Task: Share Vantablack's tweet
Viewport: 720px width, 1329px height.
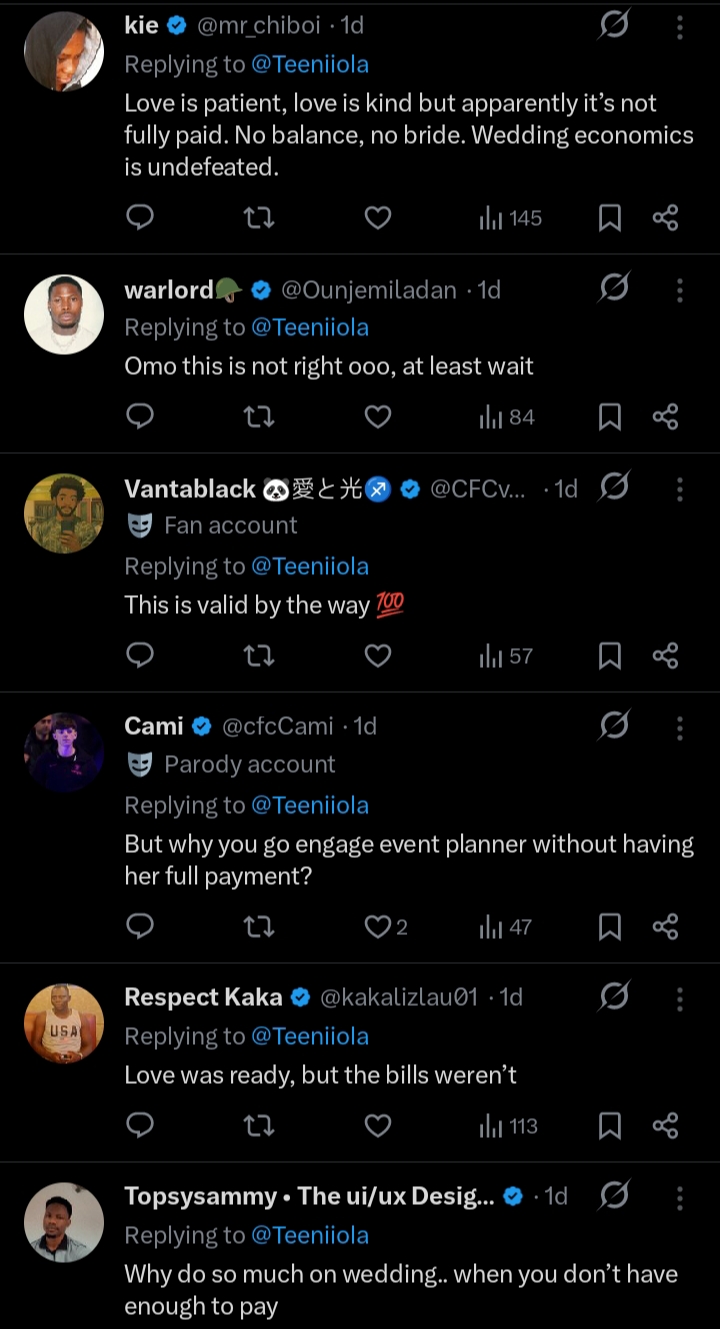Action: click(665, 655)
